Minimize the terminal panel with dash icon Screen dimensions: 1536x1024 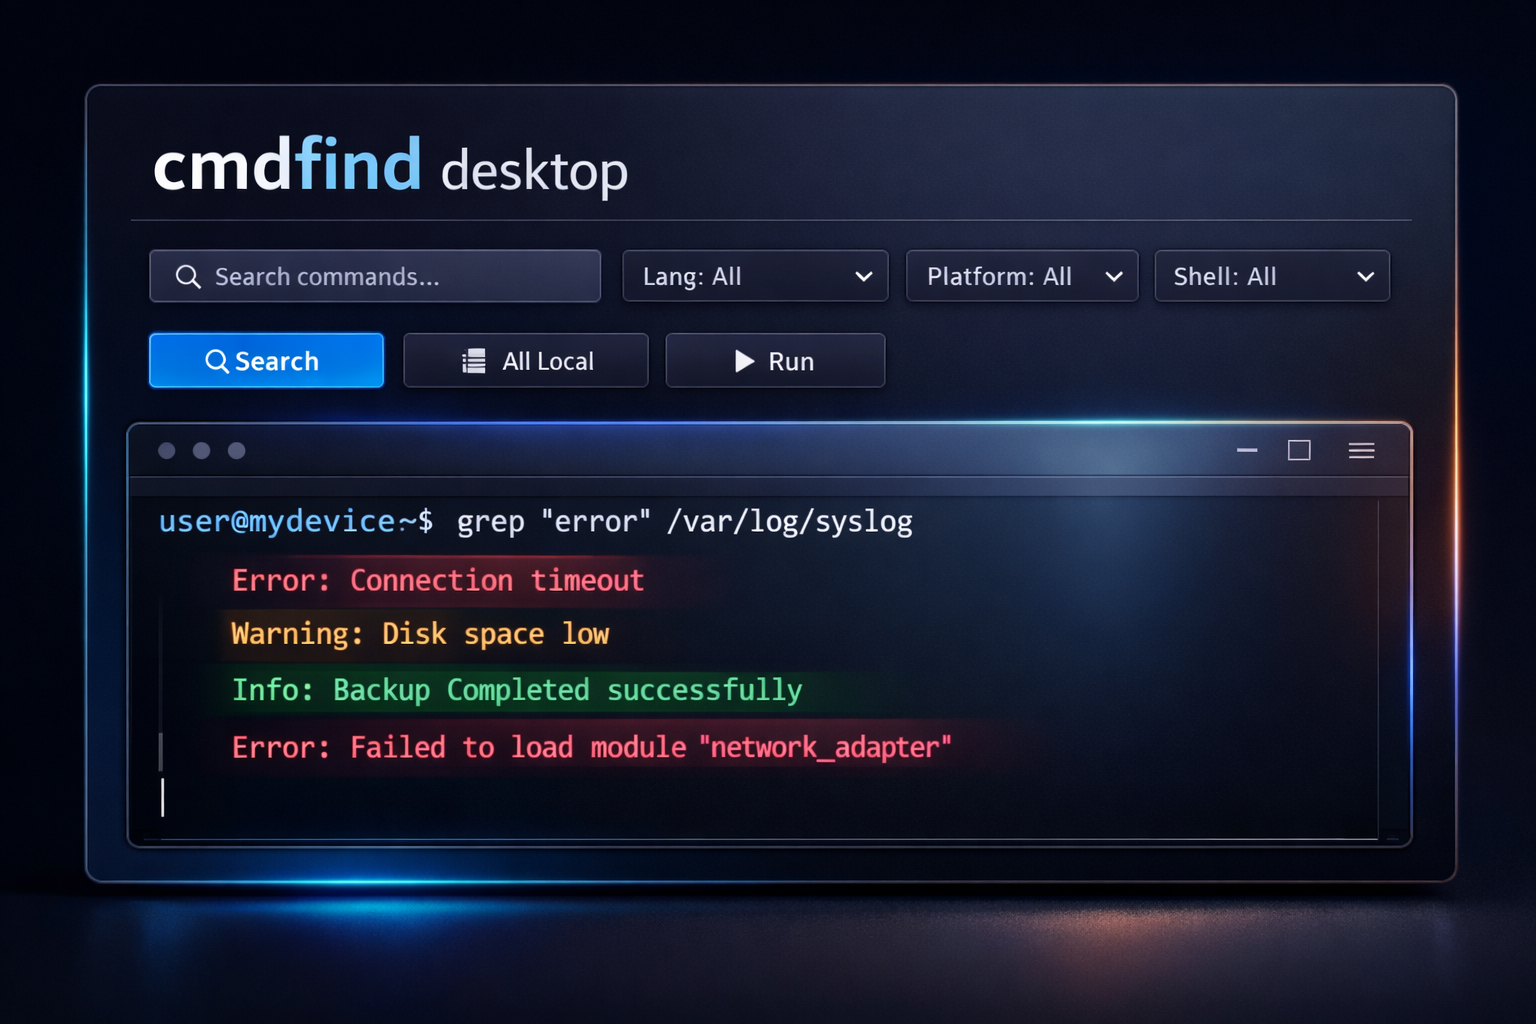coord(1247,451)
